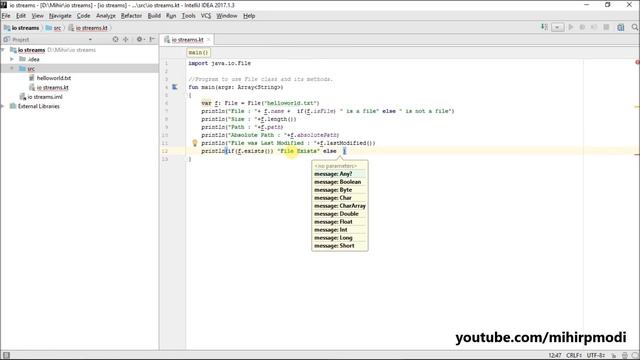Click the Stop icon in toolbar
This screenshot has width=640, height=360.
(606, 27)
